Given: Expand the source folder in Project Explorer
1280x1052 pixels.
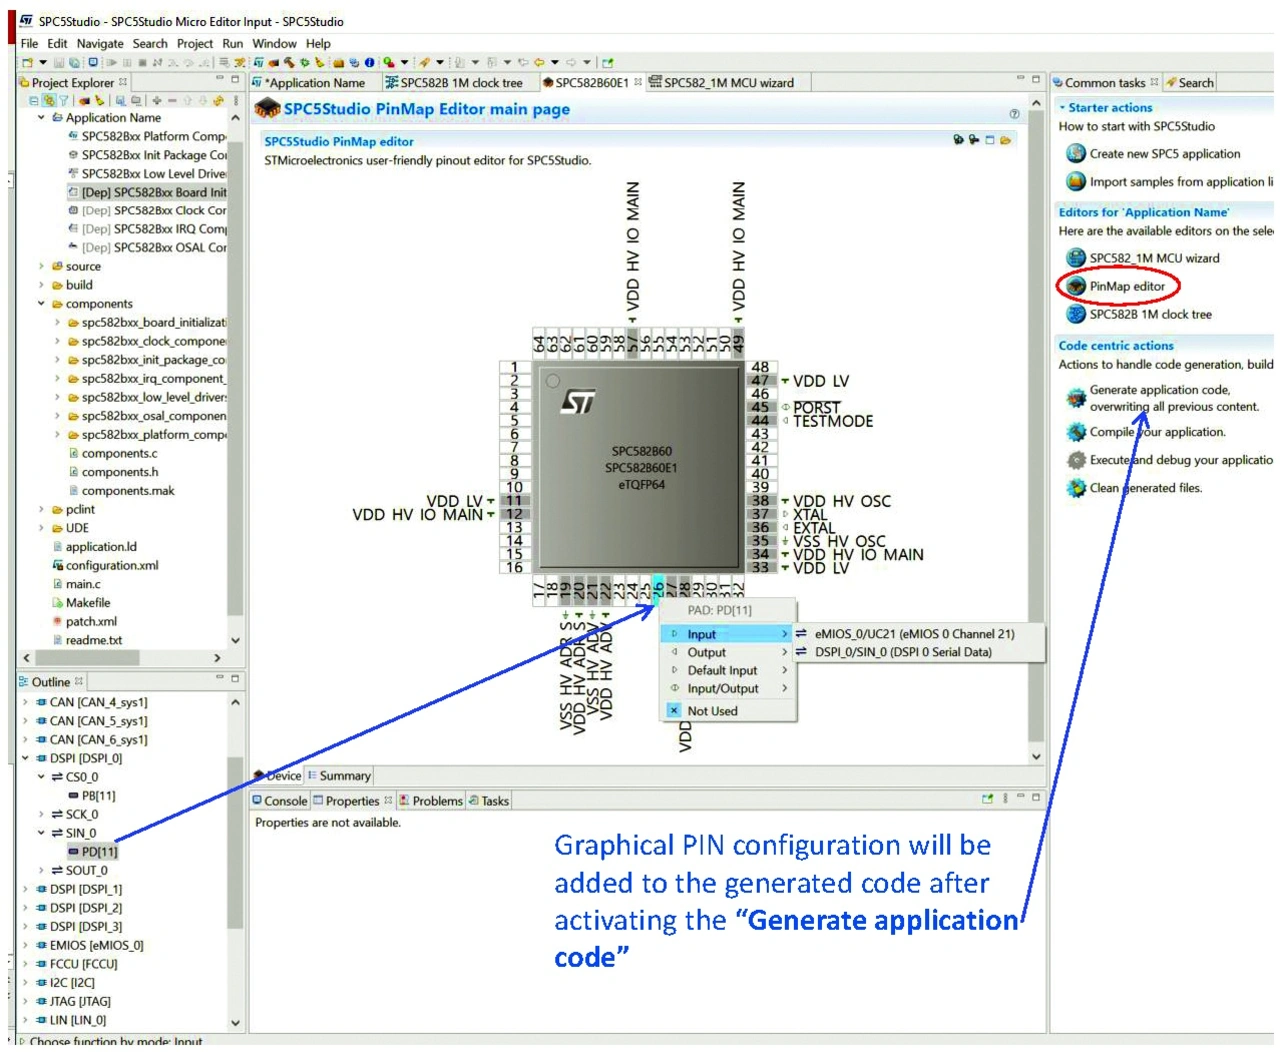Looking at the screenshot, I should [x=41, y=267].
